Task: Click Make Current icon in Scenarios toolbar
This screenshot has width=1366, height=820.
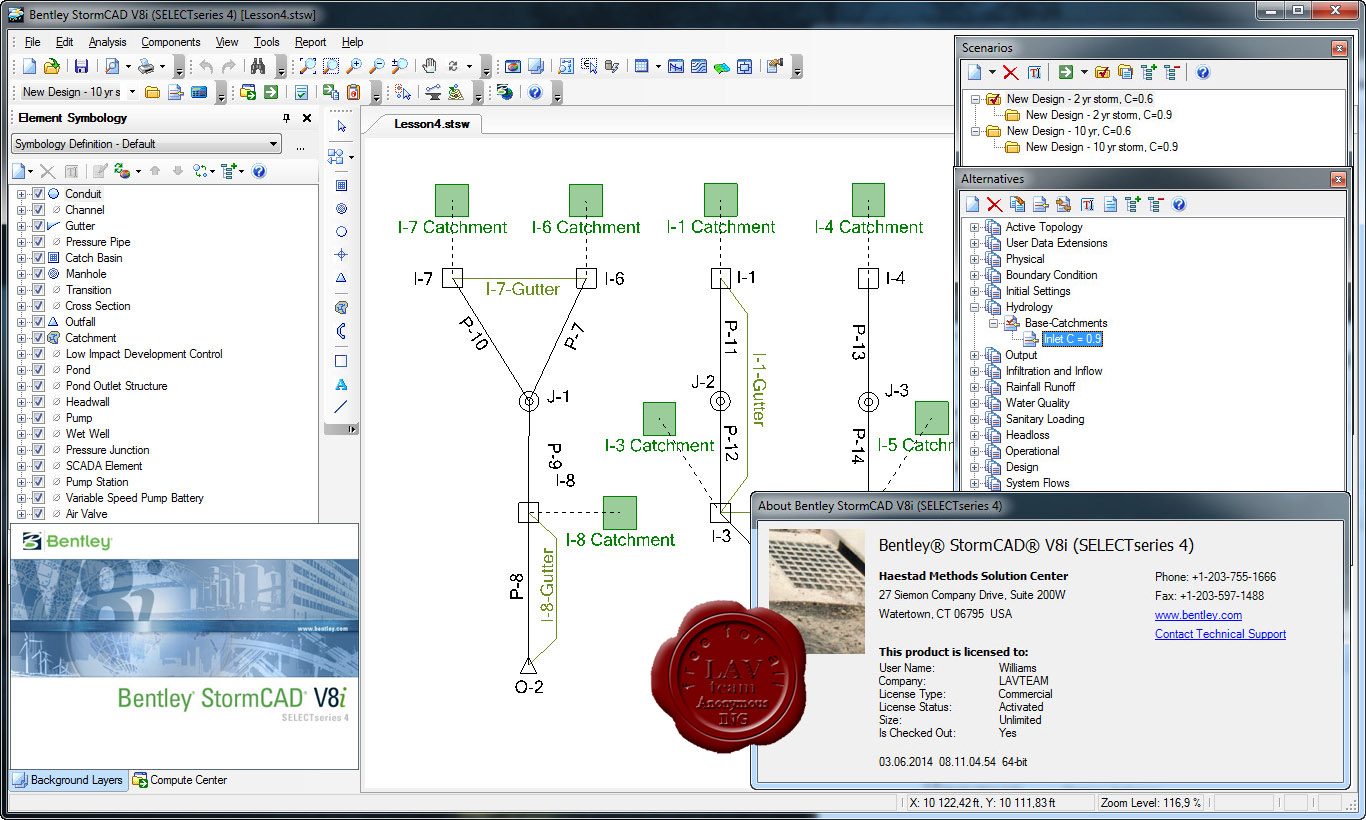Action: point(1103,72)
